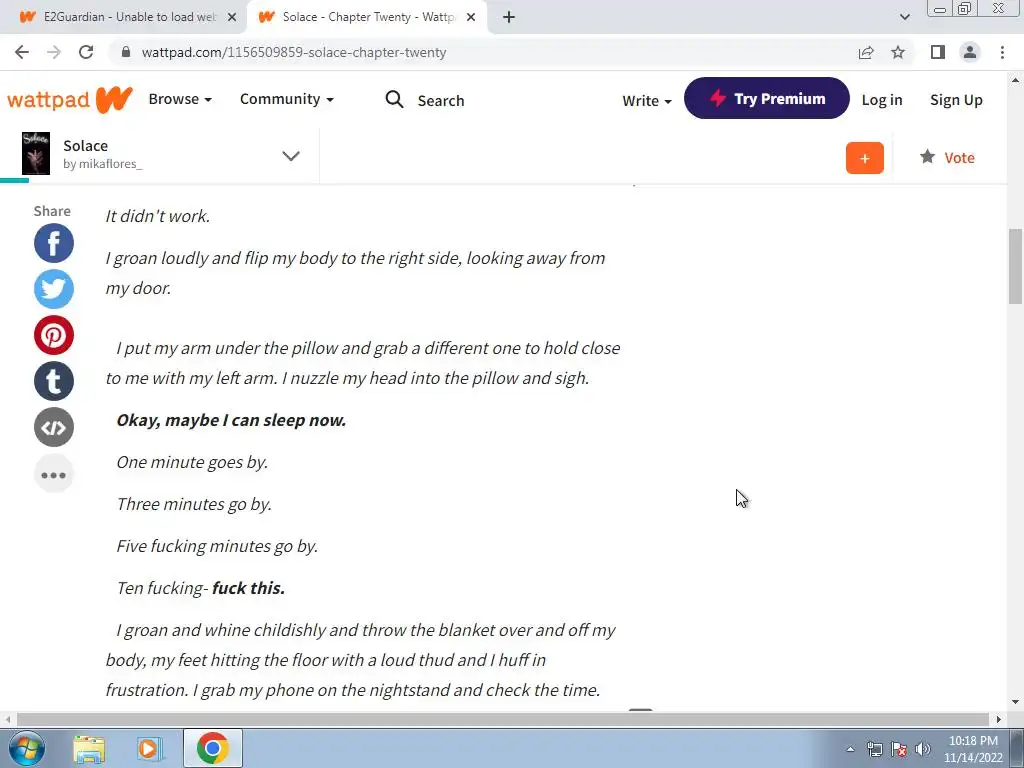The width and height of the screenshot is (1024, 768).
Task: Share via the Tumblr icon
Action: [54, 381]
